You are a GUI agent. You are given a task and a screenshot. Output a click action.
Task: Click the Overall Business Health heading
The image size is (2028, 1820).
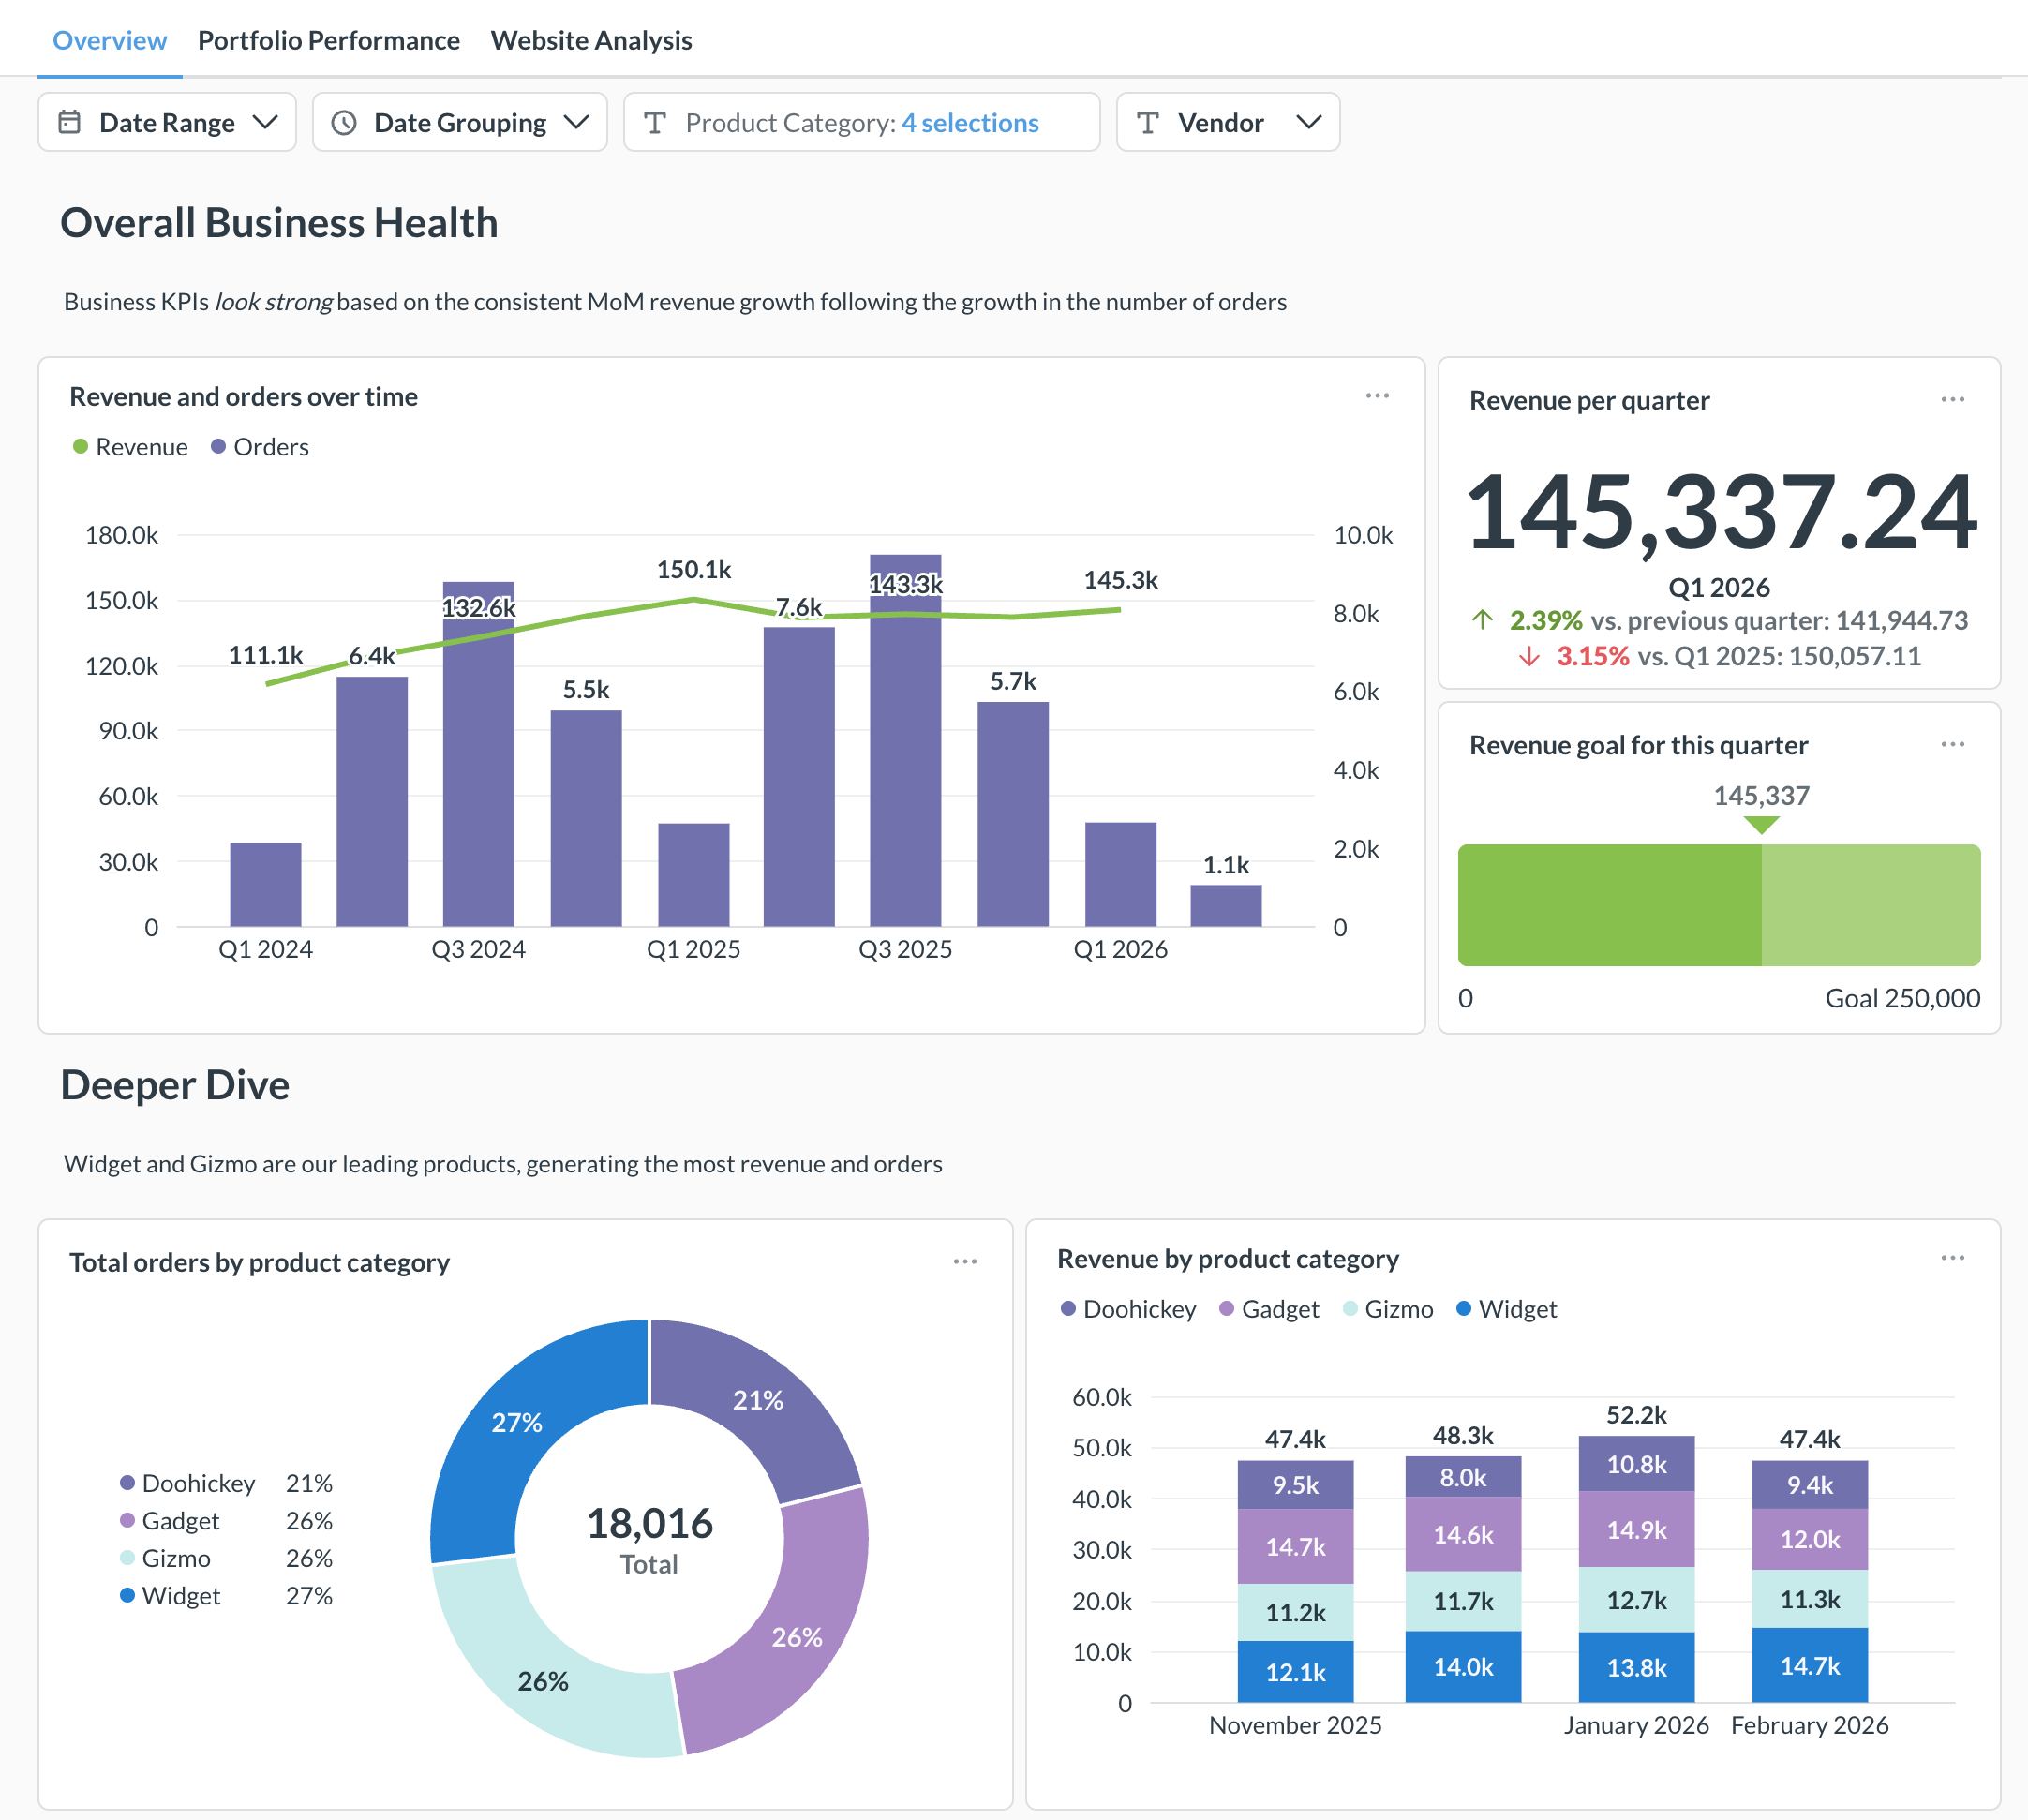279,222
